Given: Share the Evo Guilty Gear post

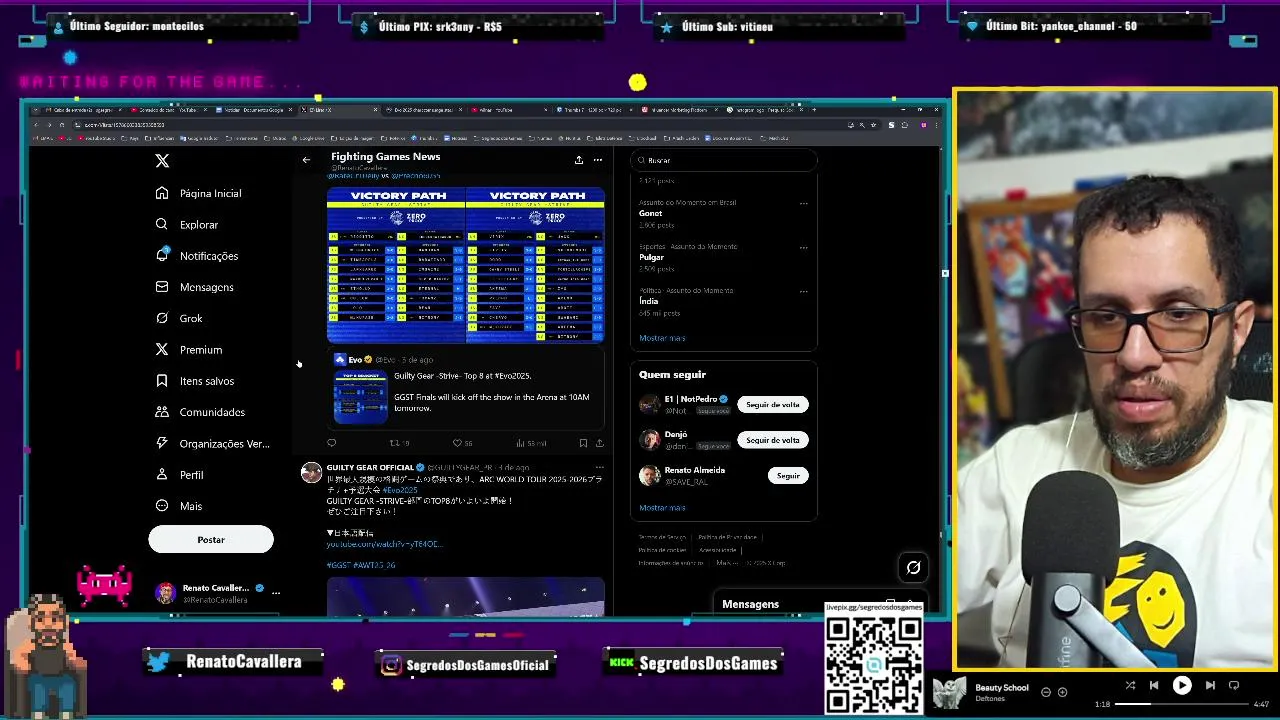Looking at the screenshot, I should point(600,443).
